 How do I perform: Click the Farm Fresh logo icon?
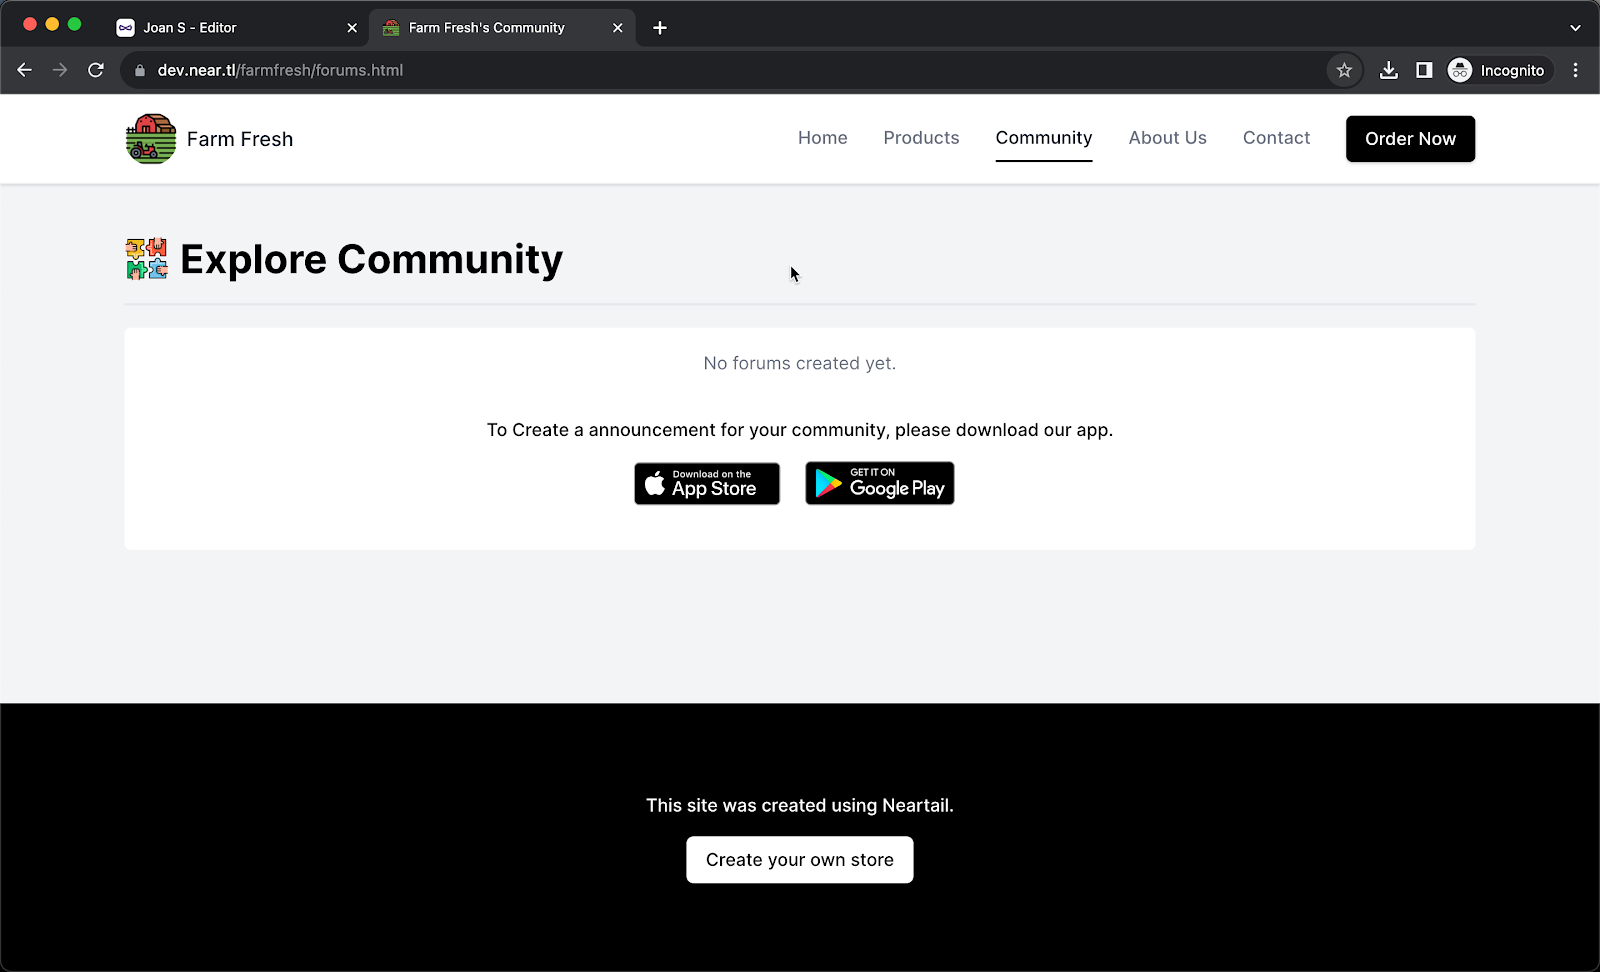tap(149, 138)
